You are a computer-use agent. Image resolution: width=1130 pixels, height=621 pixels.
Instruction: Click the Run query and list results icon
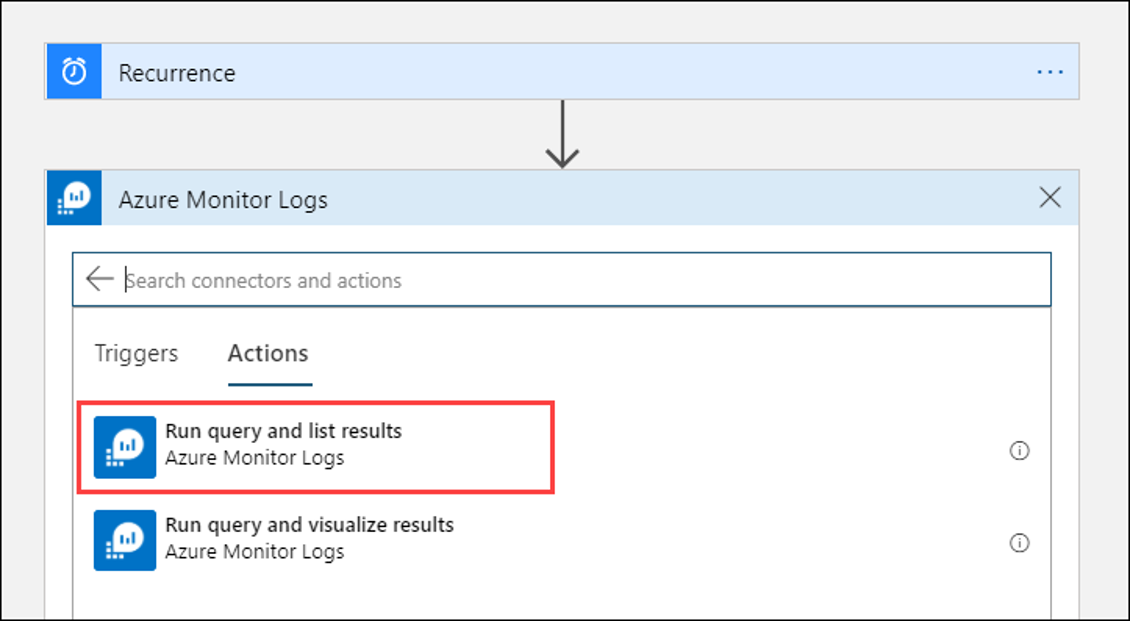point(125,447)
